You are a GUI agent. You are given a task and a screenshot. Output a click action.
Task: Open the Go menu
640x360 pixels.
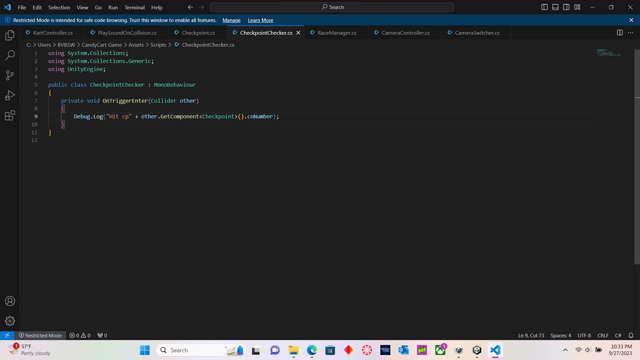[x=98, y=7]
